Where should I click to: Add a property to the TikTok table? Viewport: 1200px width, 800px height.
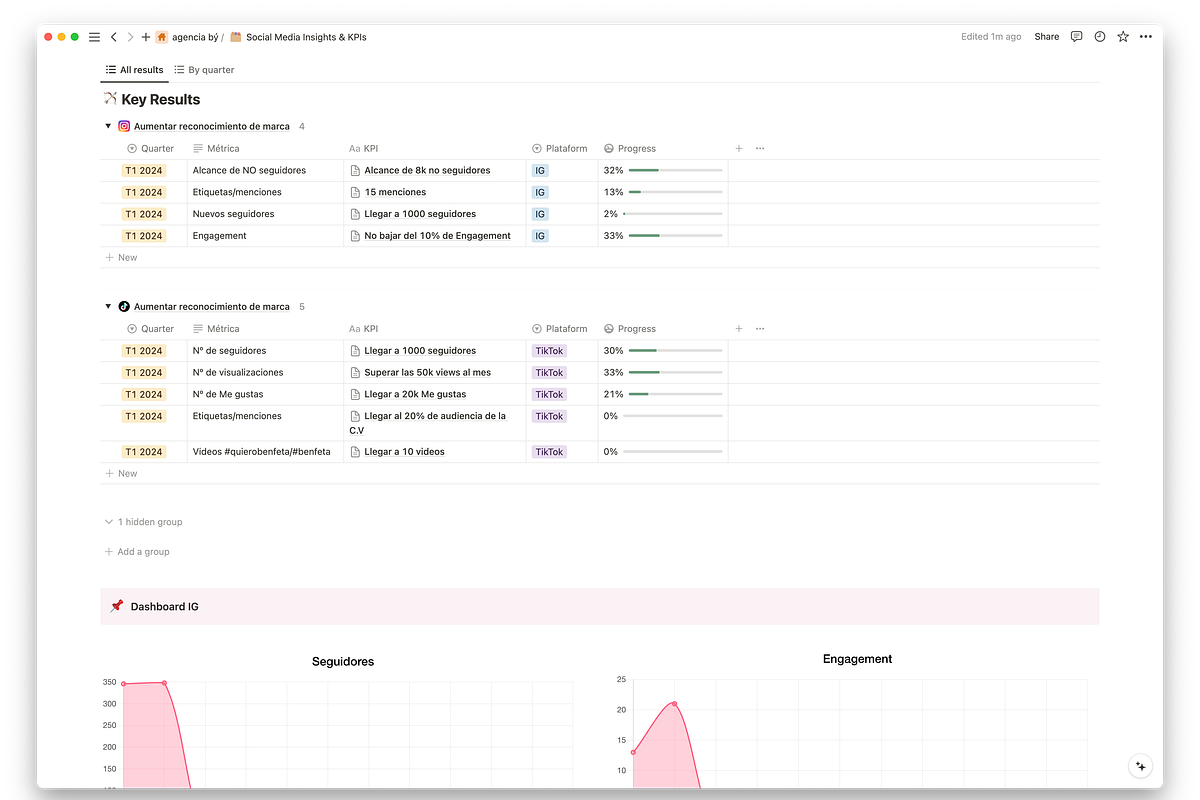coord(739,328)
